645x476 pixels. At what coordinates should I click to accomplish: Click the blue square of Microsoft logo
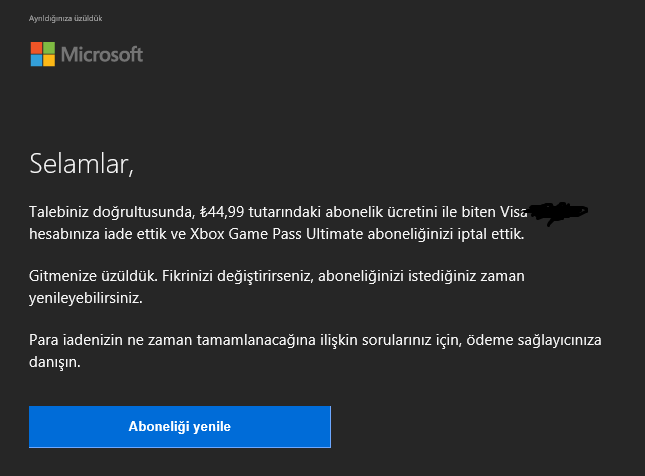click(36, 60)
